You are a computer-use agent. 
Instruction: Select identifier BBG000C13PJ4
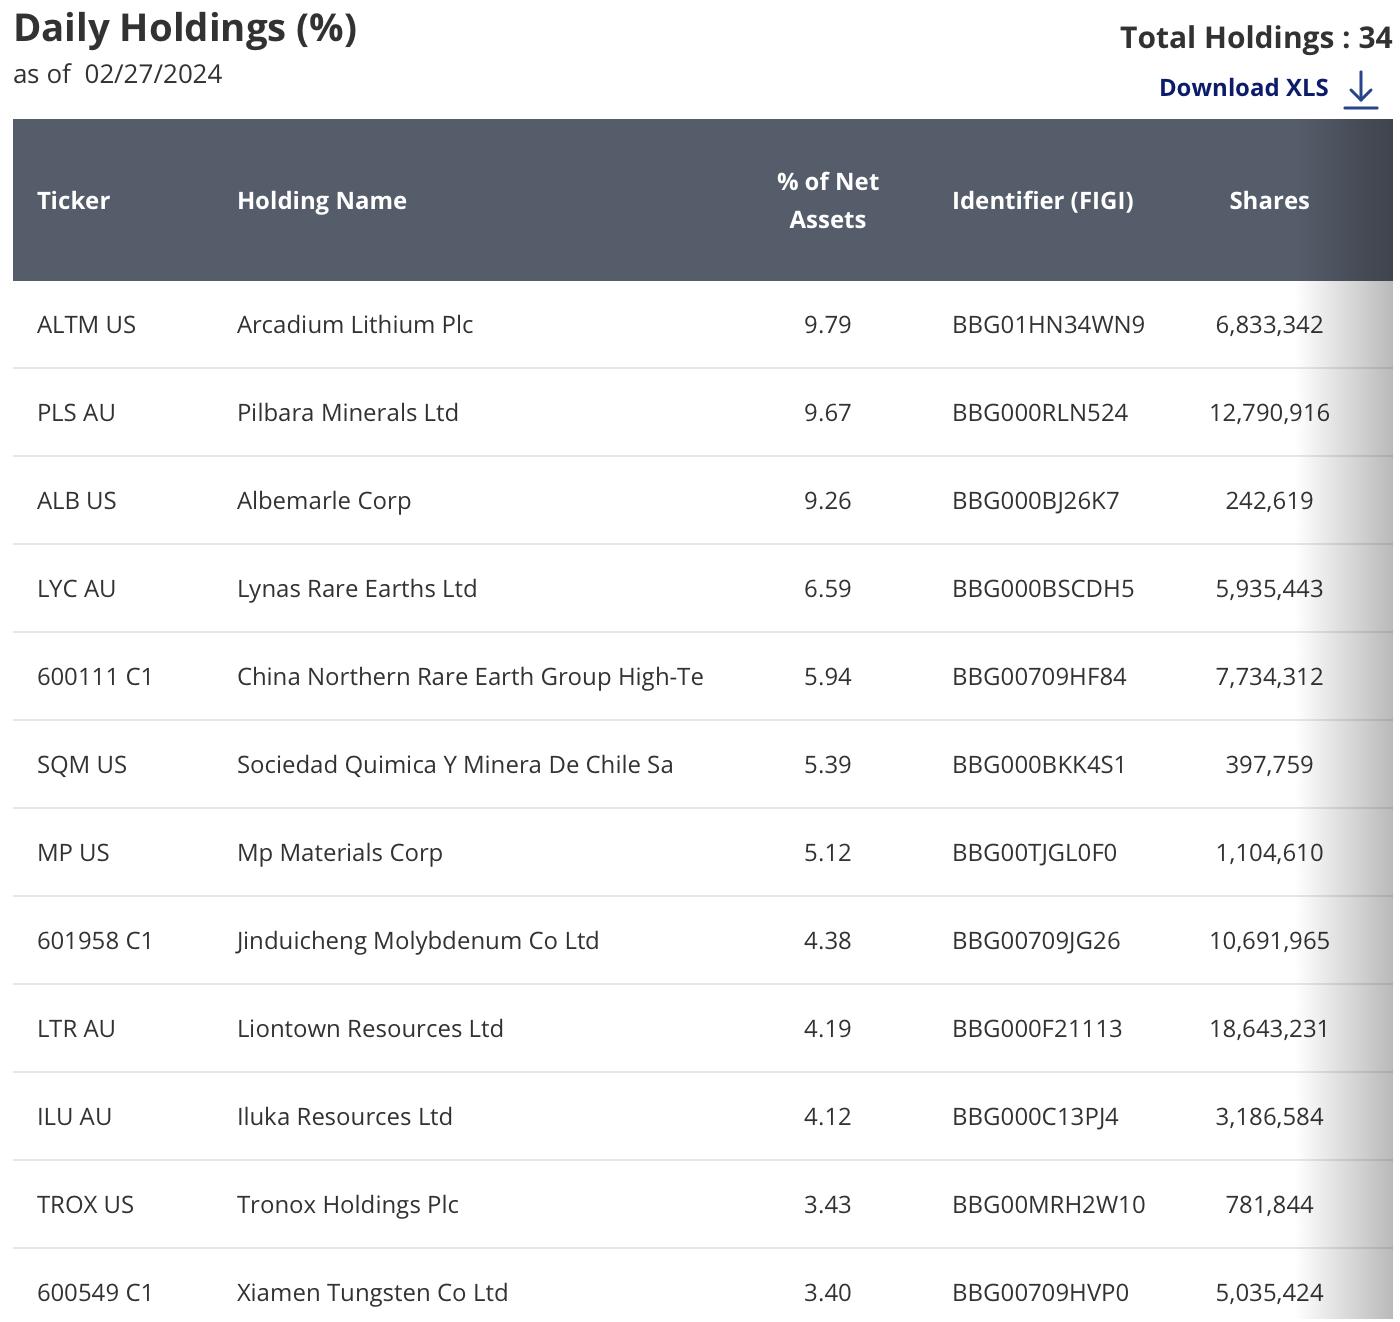1035,1116
